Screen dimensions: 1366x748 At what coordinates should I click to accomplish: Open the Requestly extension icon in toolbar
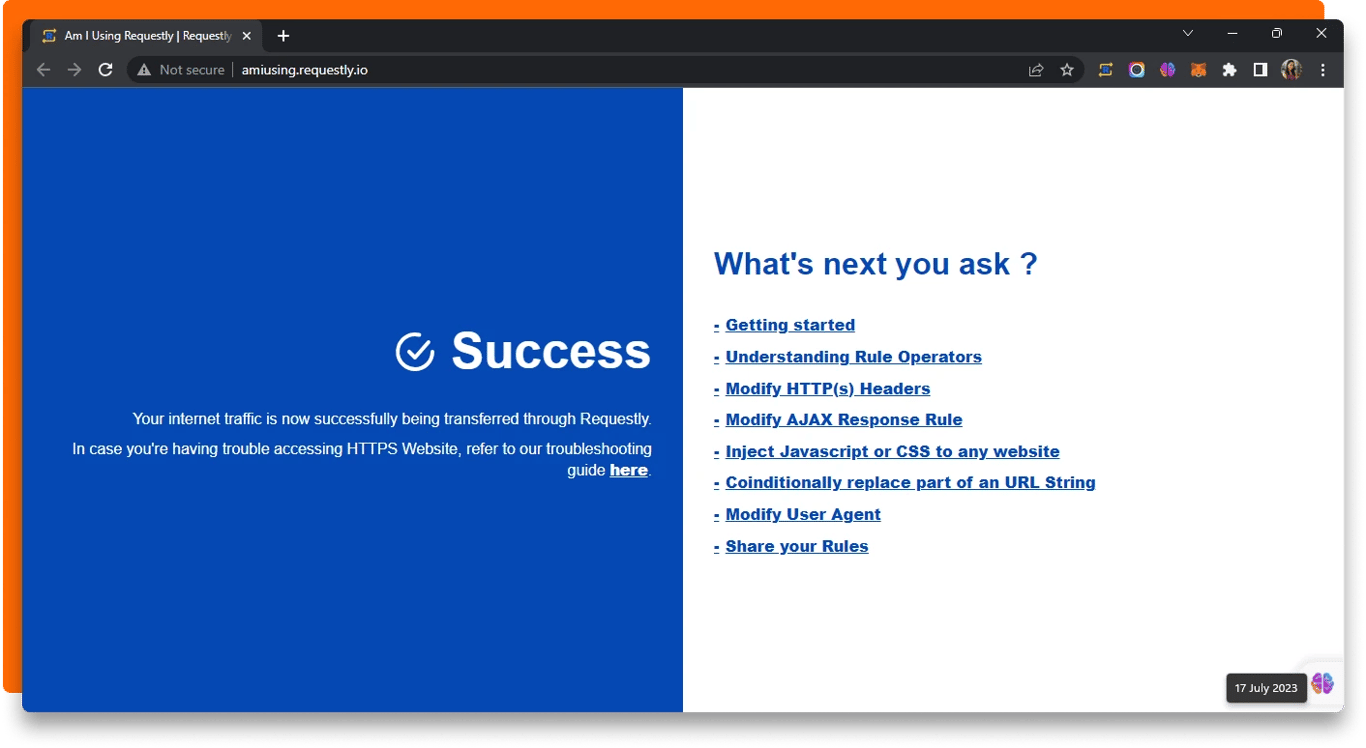coord(1105,70)
